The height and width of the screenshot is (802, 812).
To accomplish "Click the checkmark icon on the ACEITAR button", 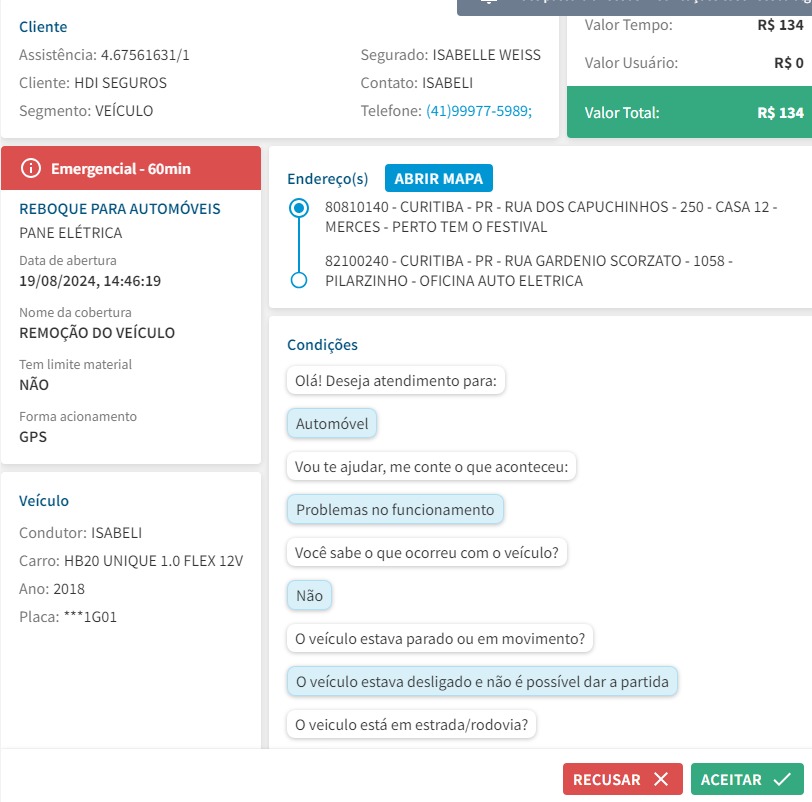I will tap(782, 779).
